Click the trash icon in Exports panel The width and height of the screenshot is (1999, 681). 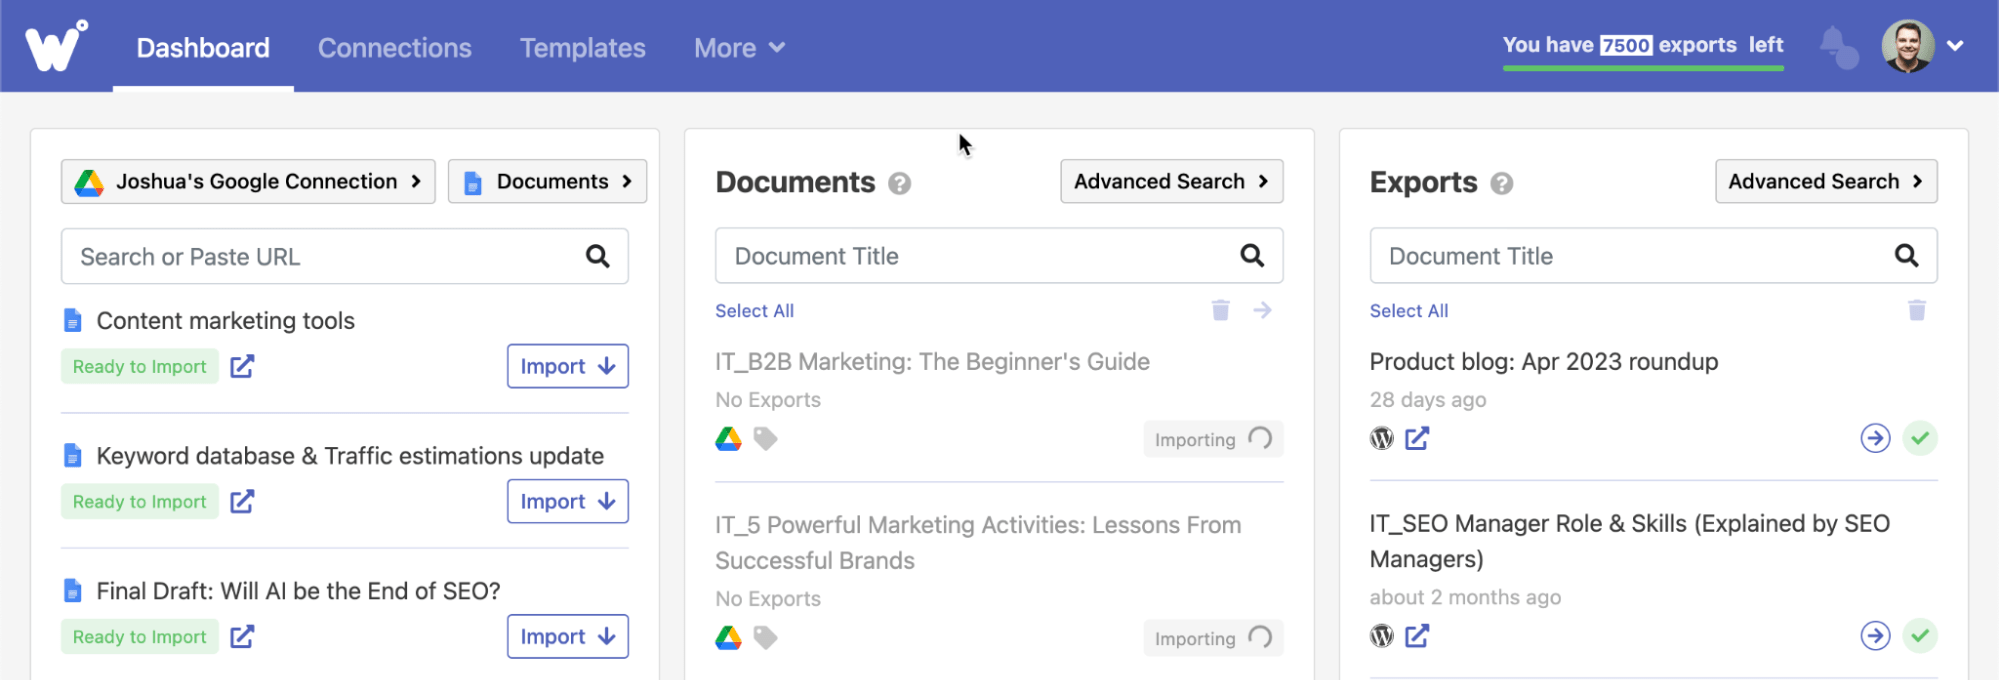1916,310
